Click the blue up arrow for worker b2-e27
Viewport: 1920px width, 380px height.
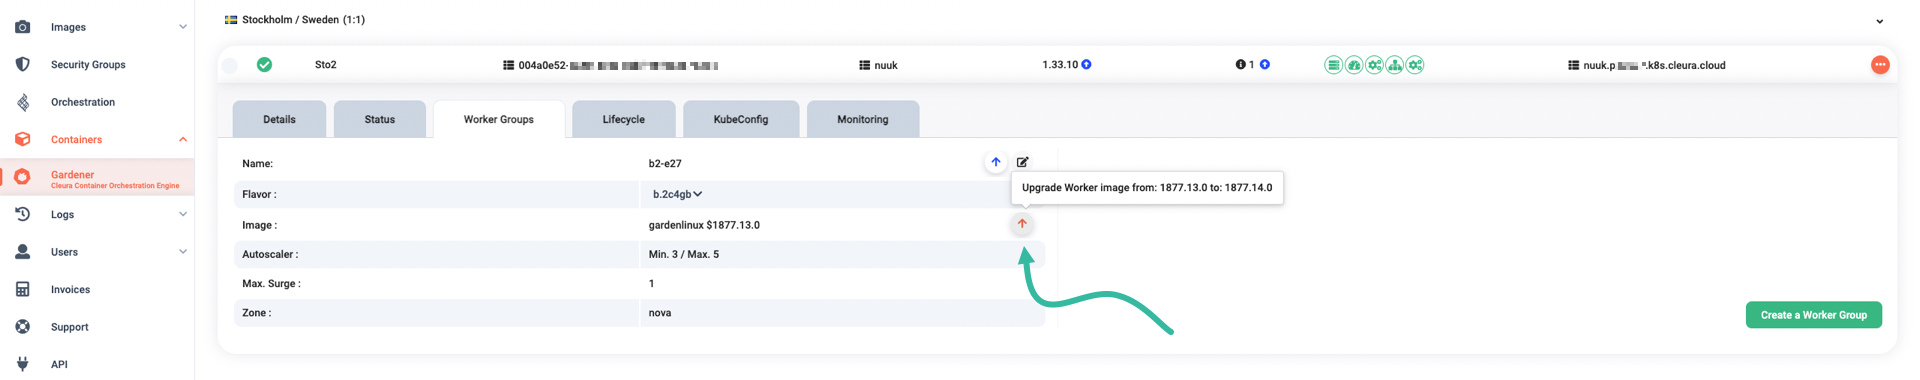point(995,162)
